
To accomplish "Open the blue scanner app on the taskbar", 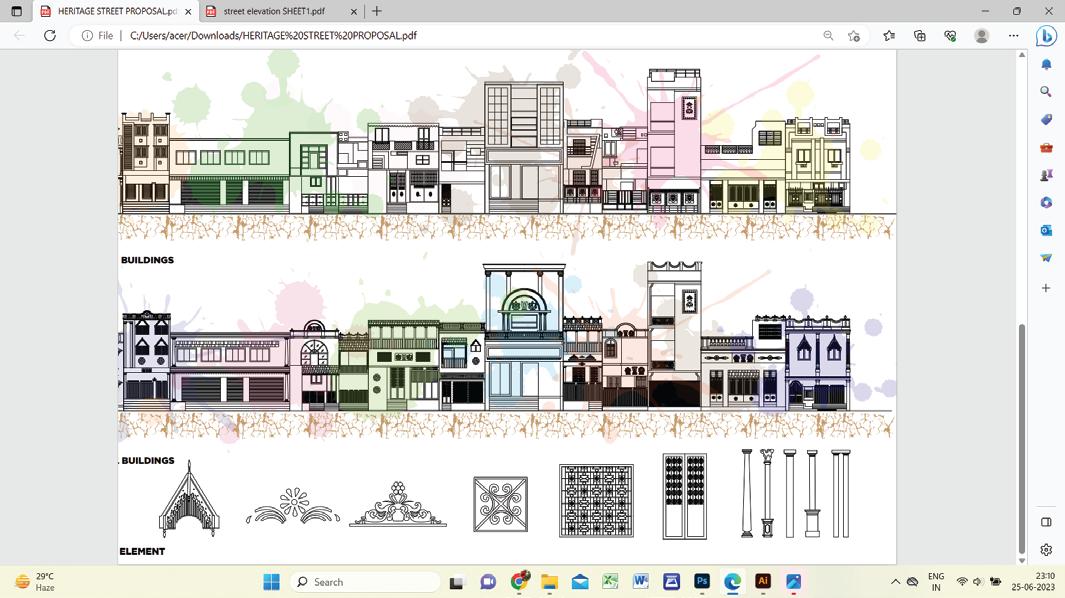I will 671,582.
